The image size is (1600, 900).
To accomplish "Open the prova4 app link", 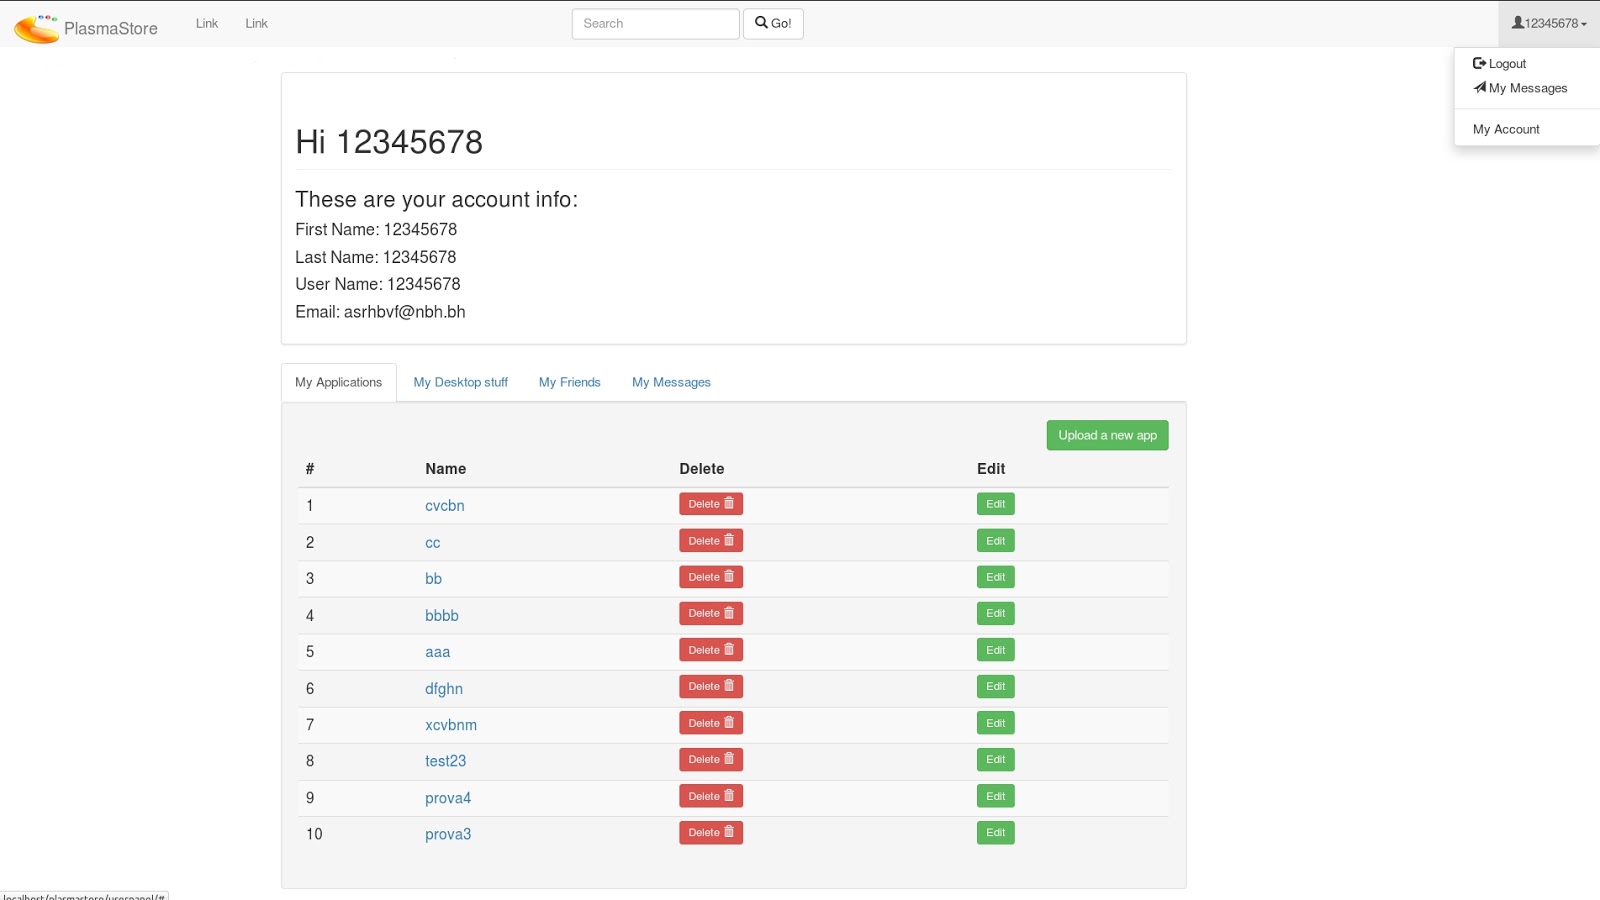I will (x=448, y=798).
